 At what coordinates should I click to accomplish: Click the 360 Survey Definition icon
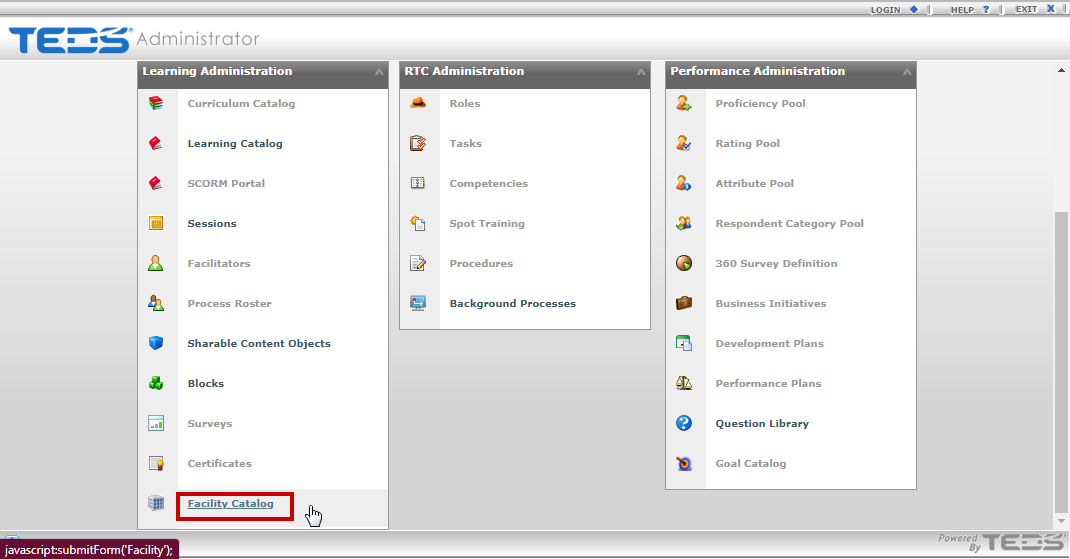coord(684,263)
